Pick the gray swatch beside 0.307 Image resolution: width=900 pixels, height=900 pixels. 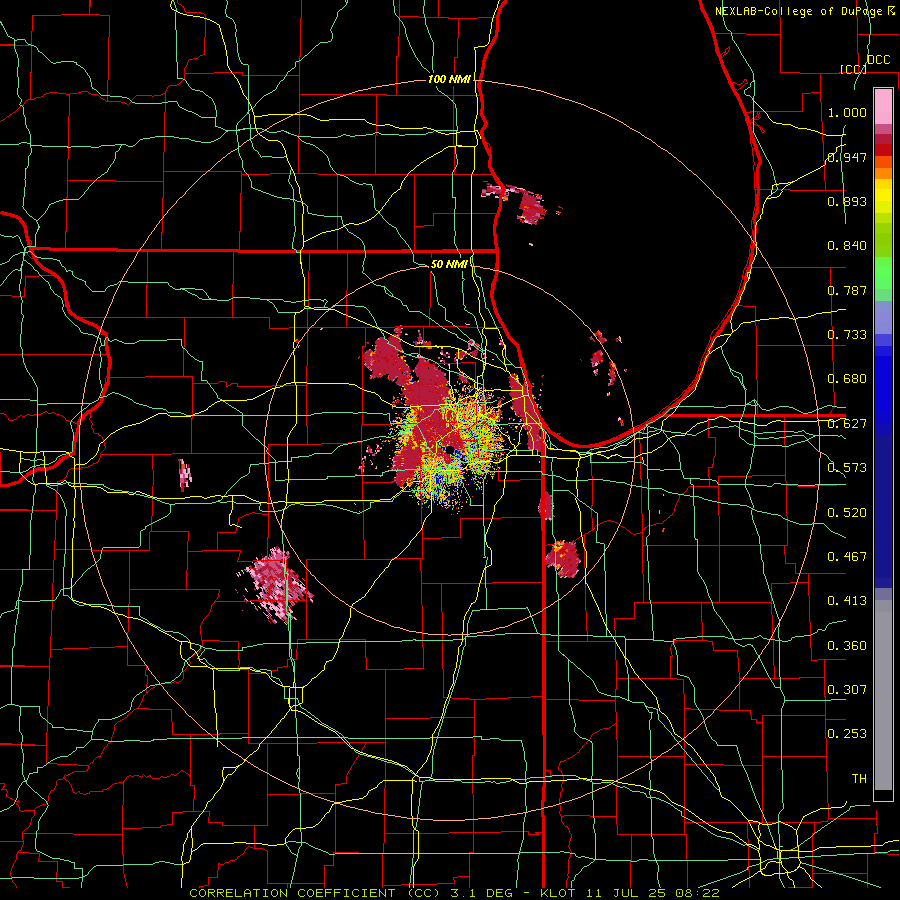[x=883, y=695]
